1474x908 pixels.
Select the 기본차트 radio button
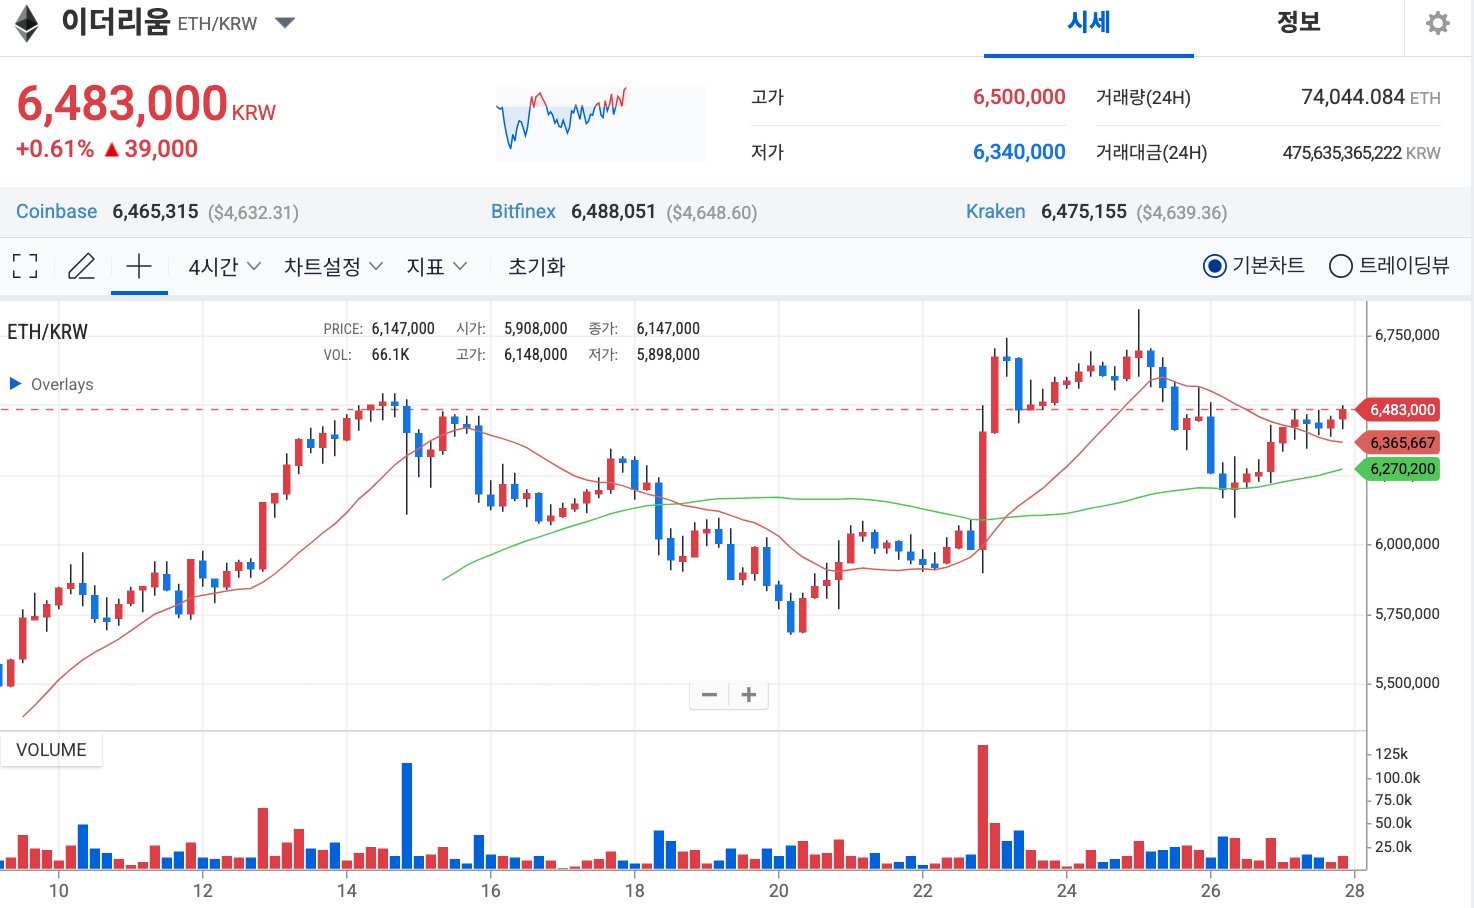tap(1214, 265)
